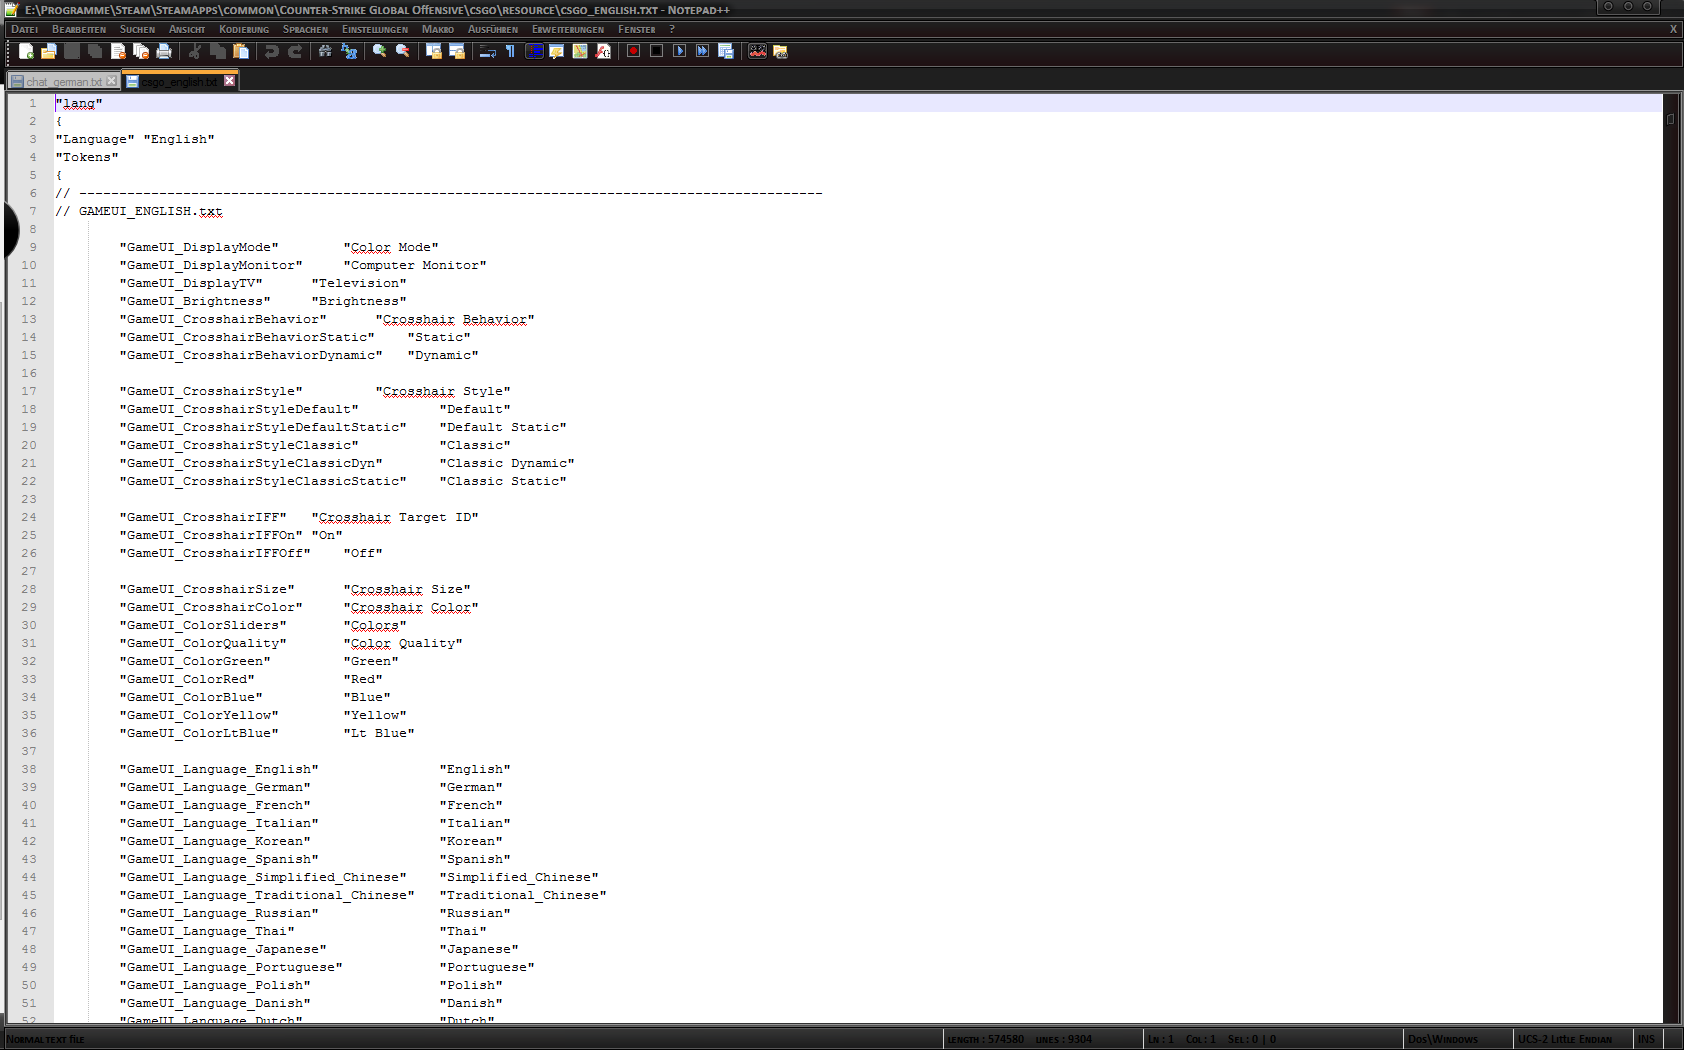The image size is (1684, 1050).
Task: Click the "Traditional_Chinese" value text
Action: tap(523, 895)
